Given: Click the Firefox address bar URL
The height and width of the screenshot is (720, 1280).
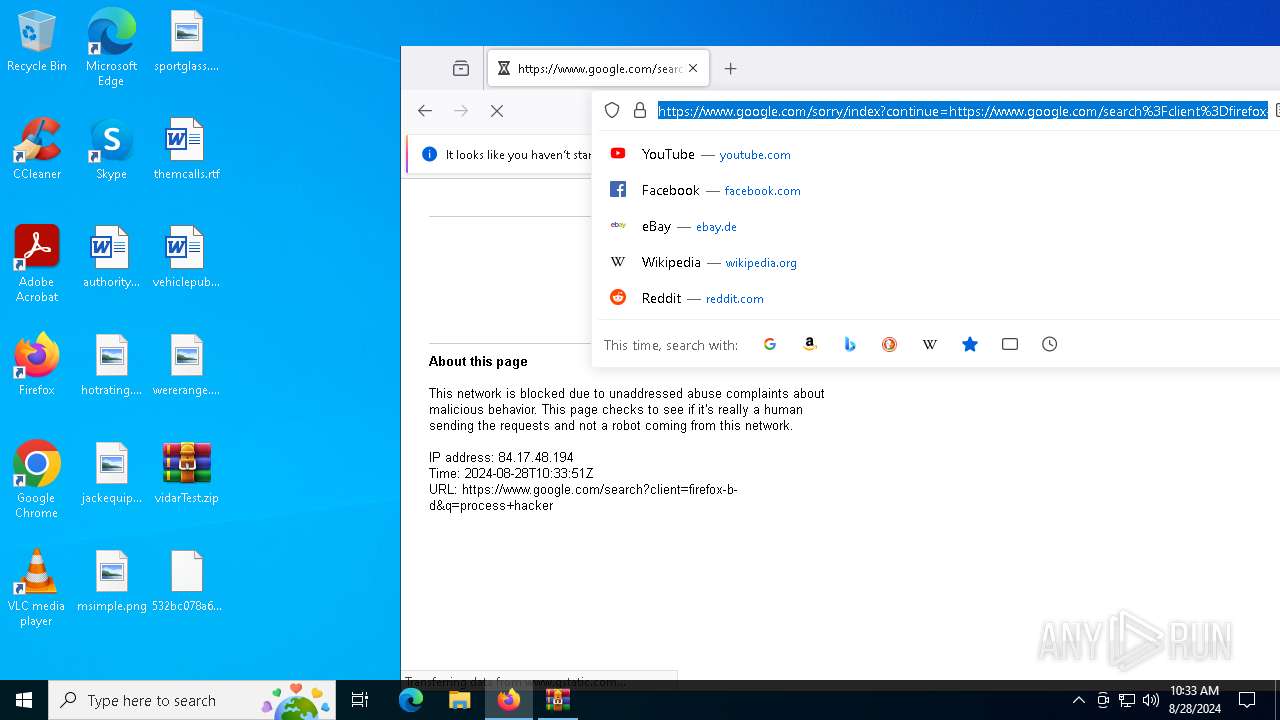Looking at the screenshot, I should point(963,111).
